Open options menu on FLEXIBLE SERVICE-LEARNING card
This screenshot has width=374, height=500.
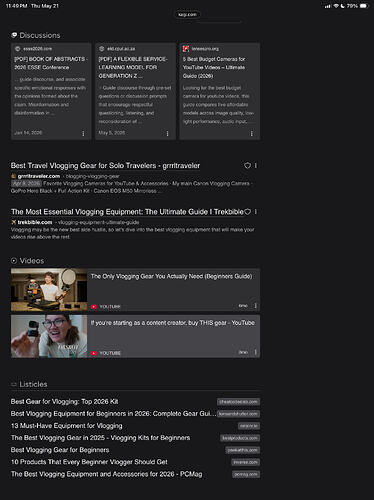click(x=167, y=133)
